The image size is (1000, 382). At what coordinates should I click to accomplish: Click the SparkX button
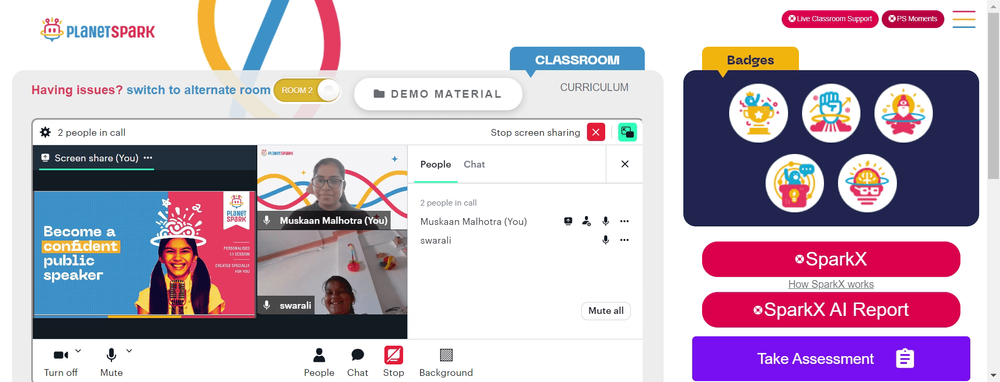click(x=830, y=259)
